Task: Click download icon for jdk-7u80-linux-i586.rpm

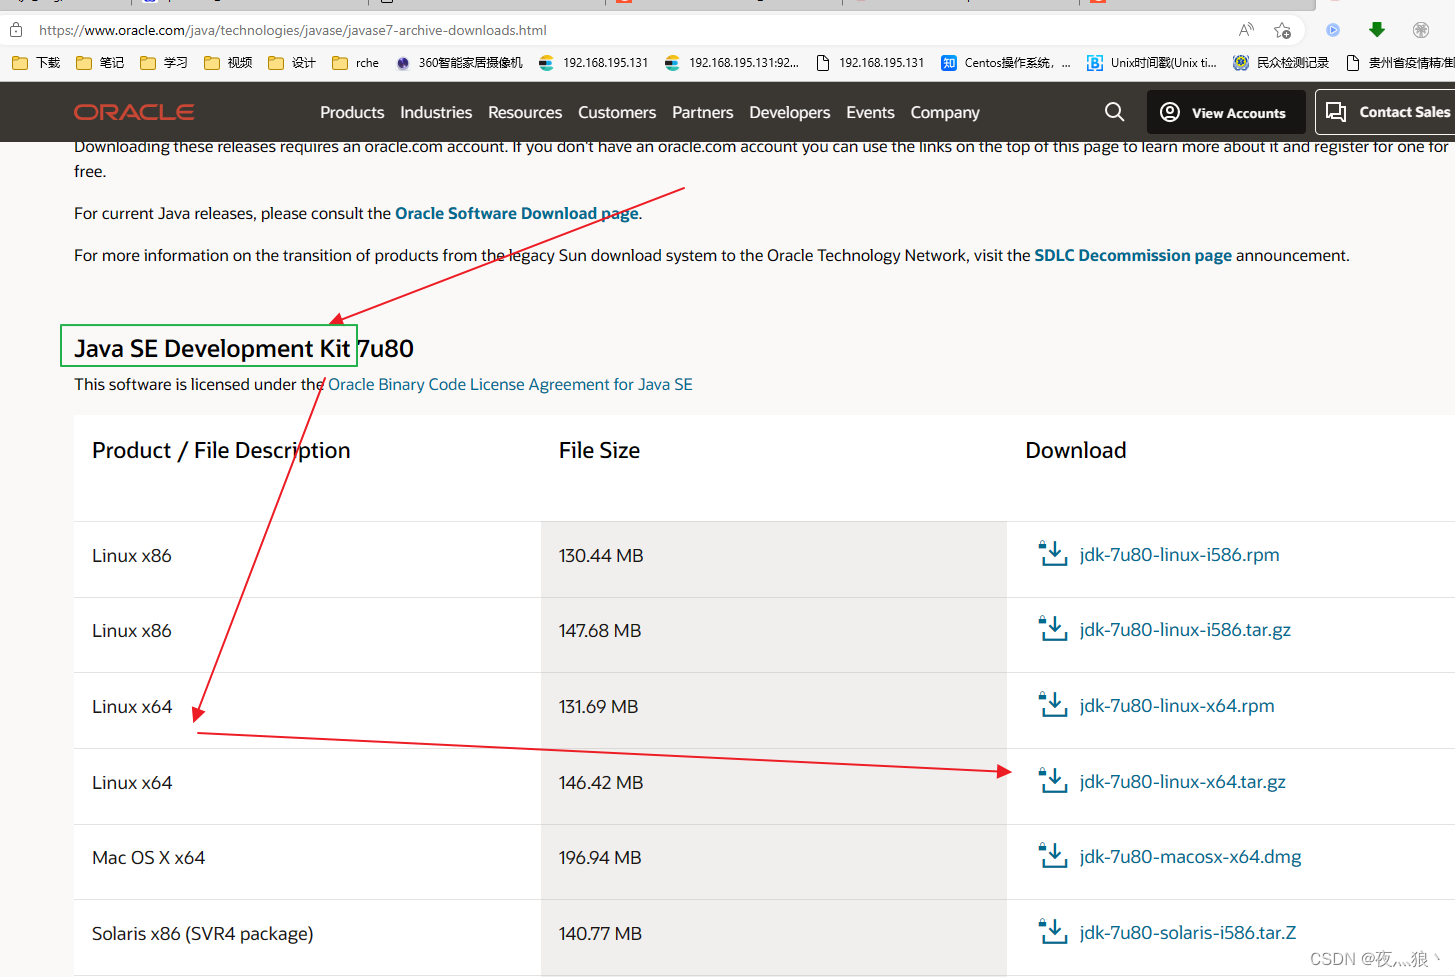Action: [x=1053, y=553]
